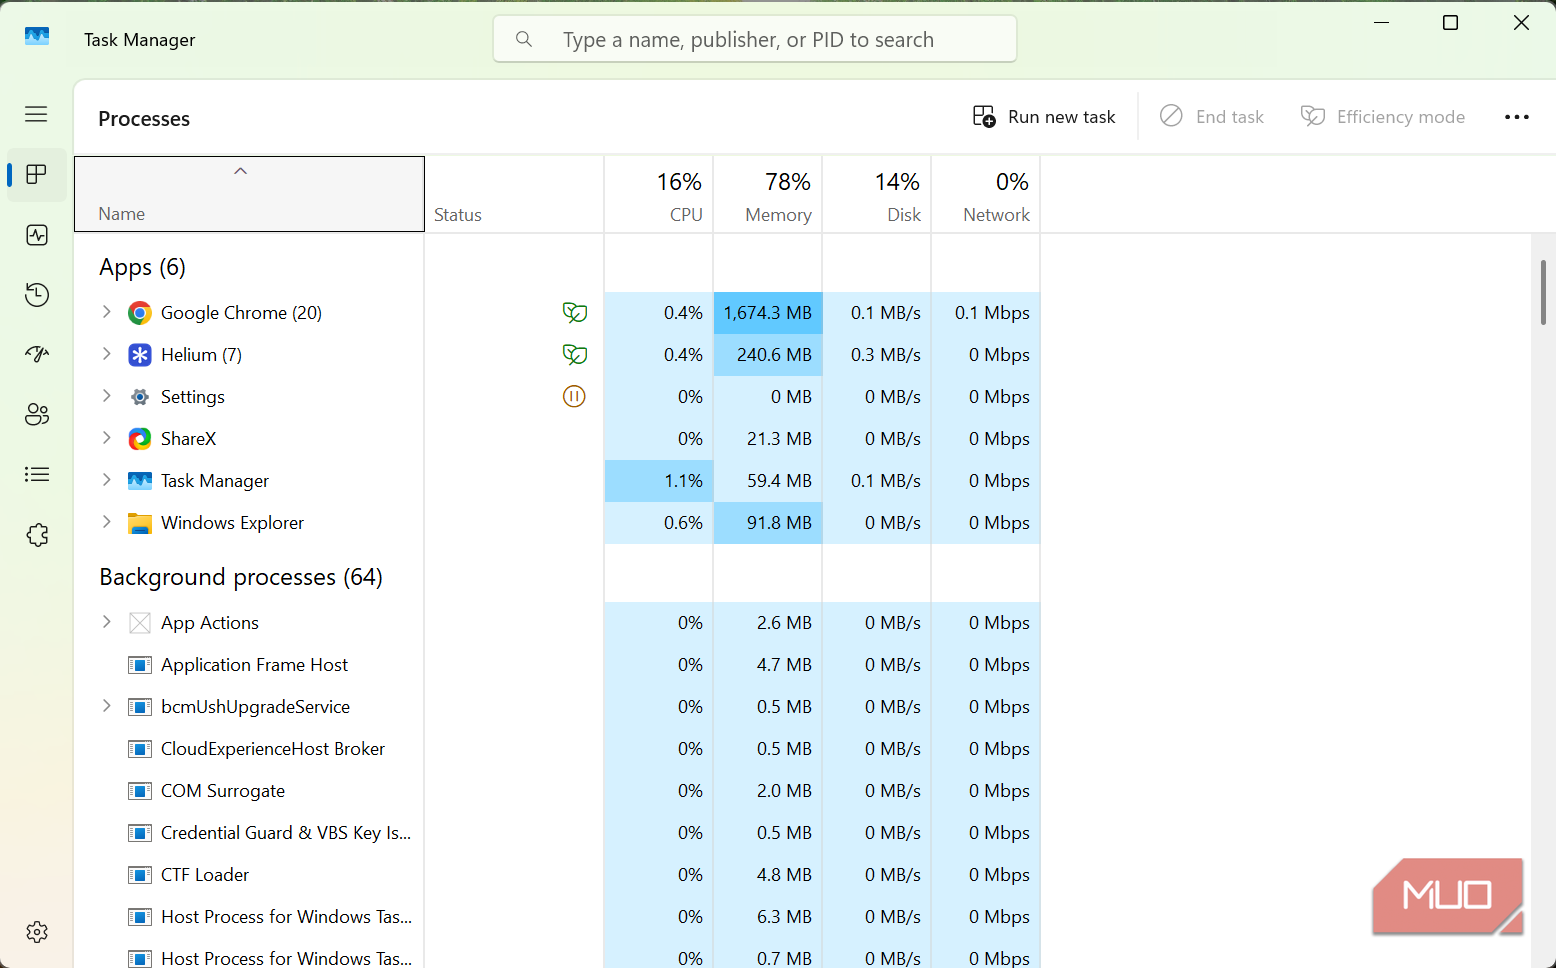
Task: Click the CTF Loader process icon
Action: point(140,875)
